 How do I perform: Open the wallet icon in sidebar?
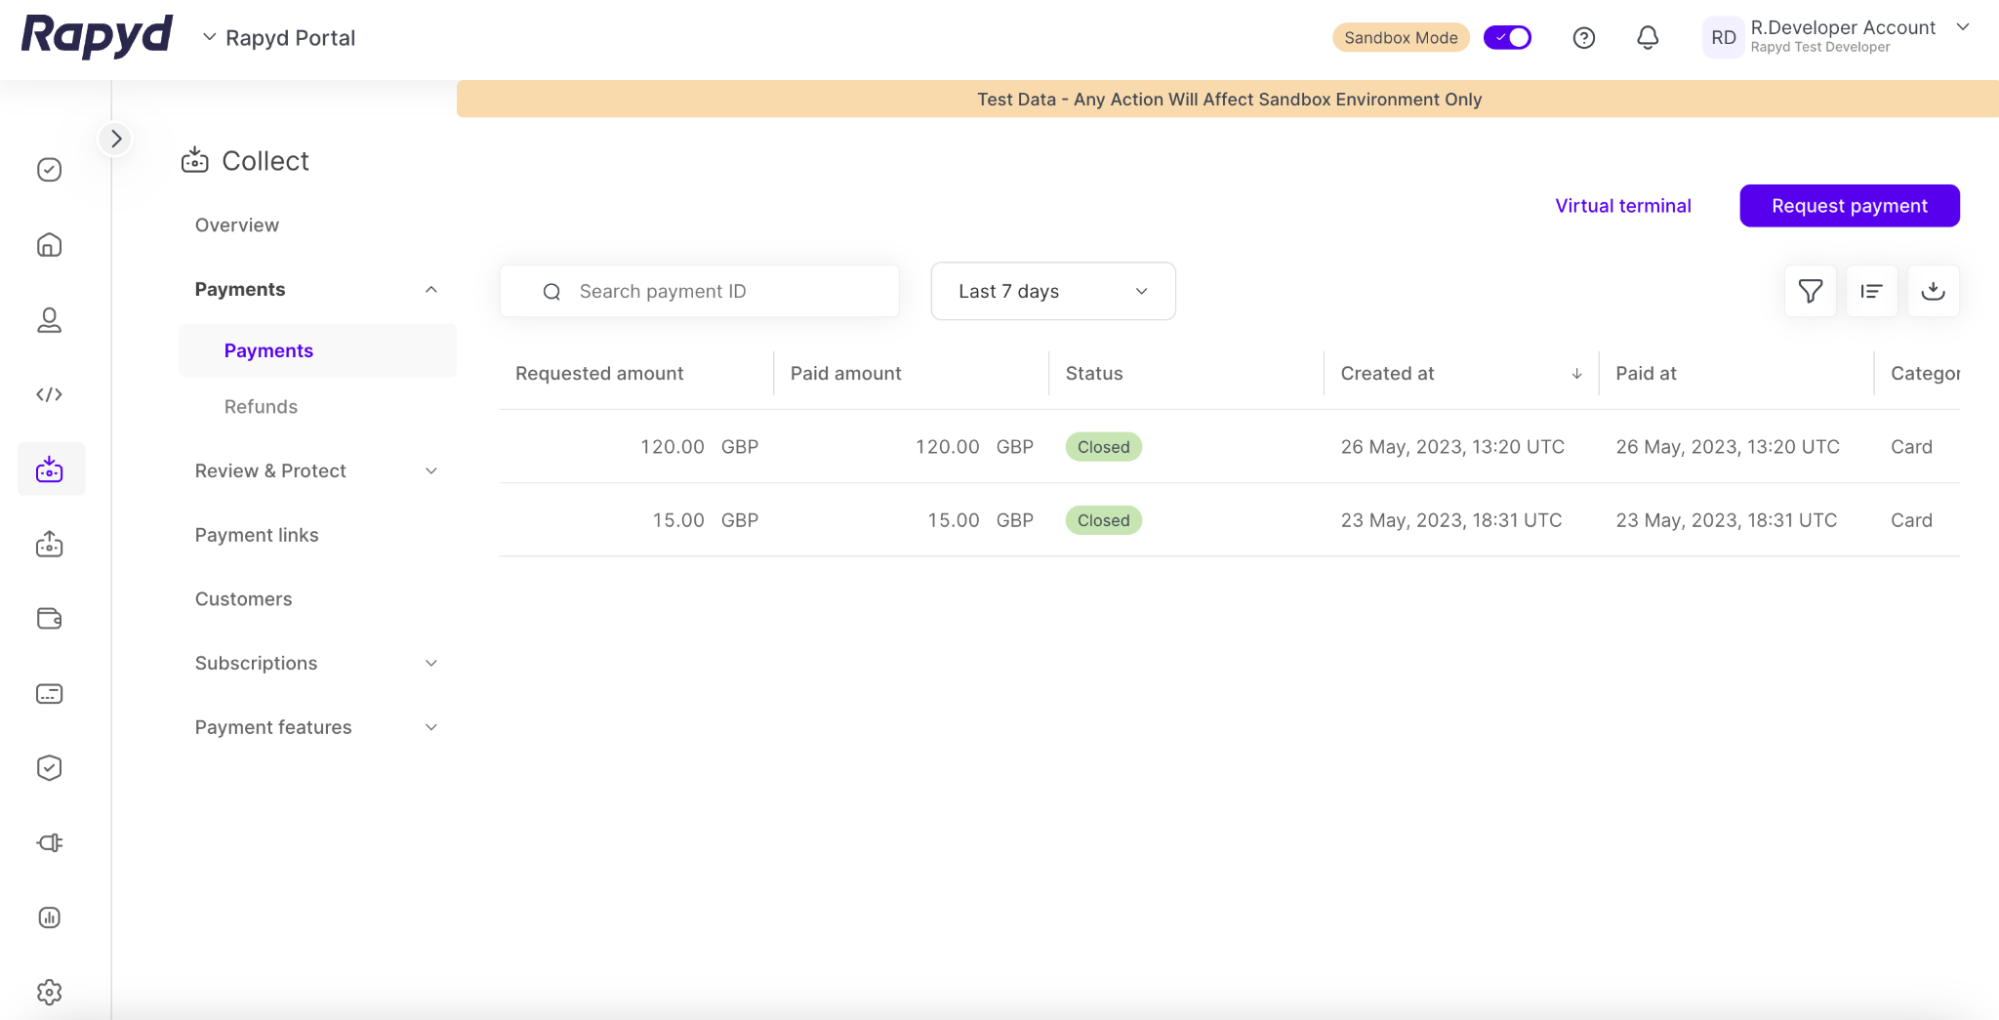49,618
